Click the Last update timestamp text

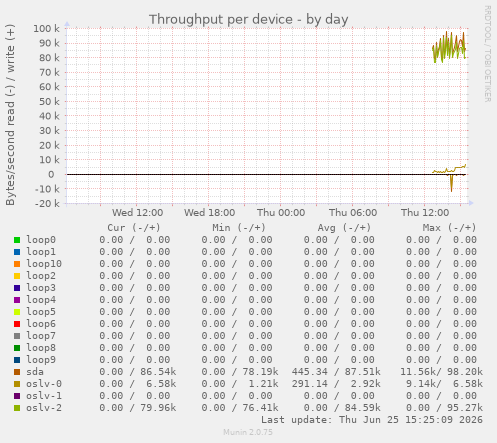(x=372, y=420)
